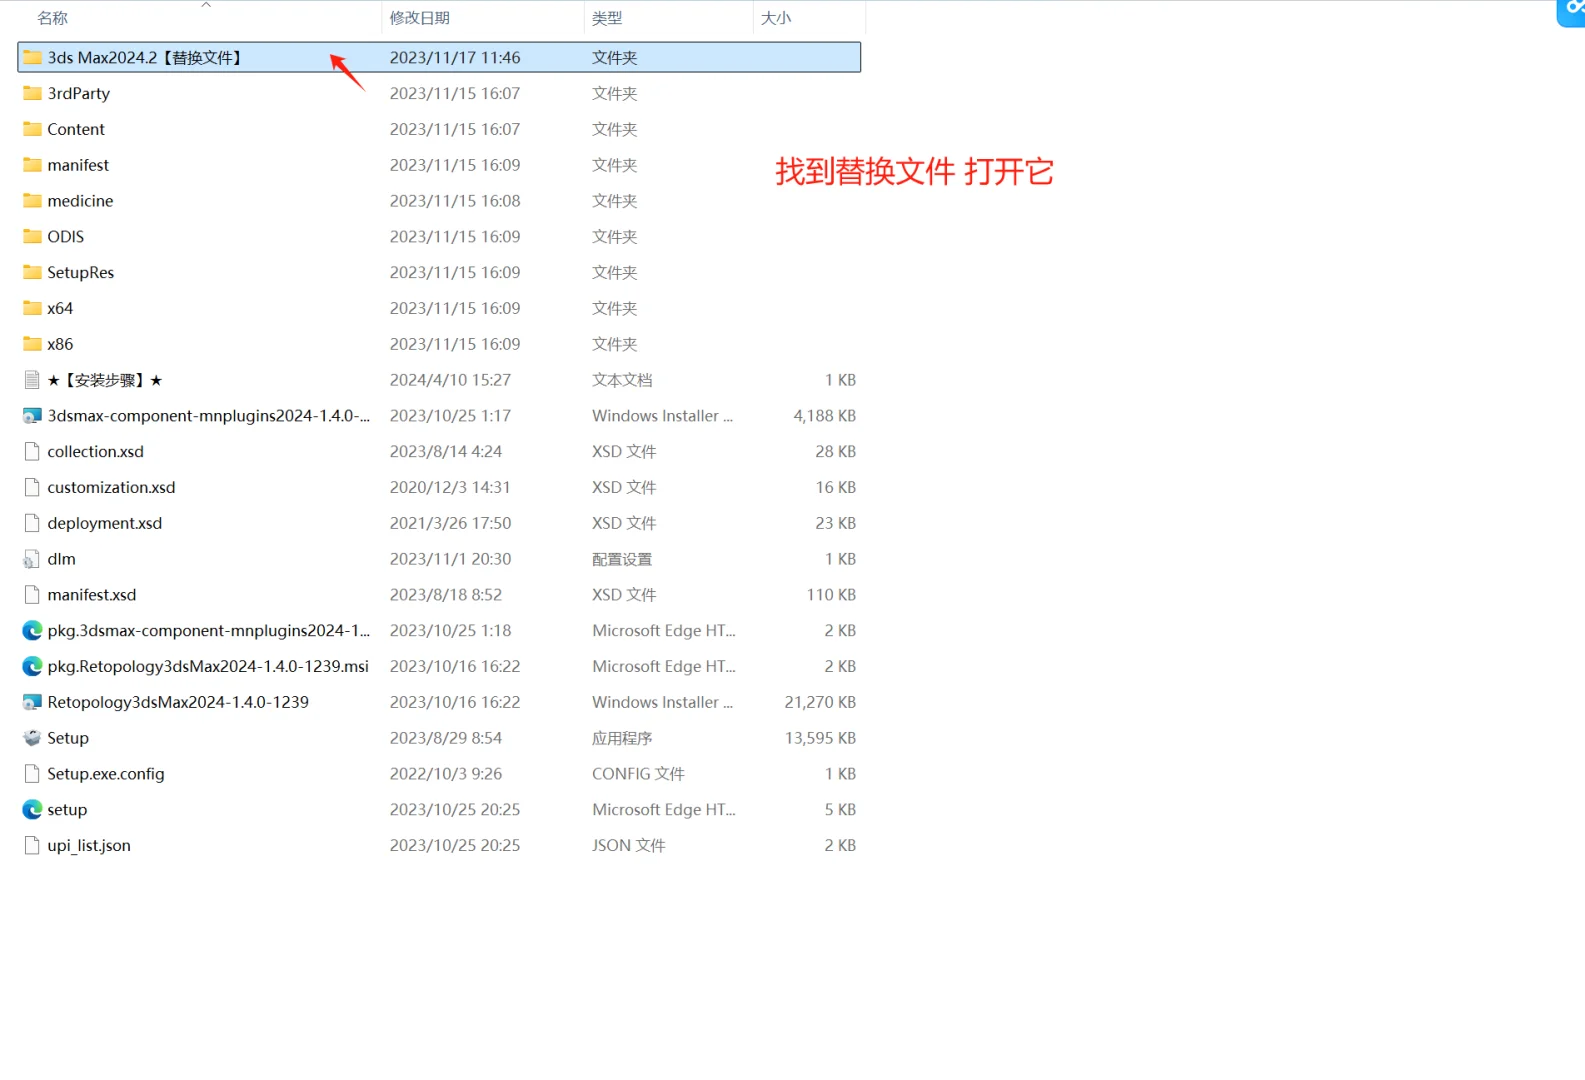The image size is (1585, 1080).
Task: Click the 文本文档 type cell
Action: 622,380
